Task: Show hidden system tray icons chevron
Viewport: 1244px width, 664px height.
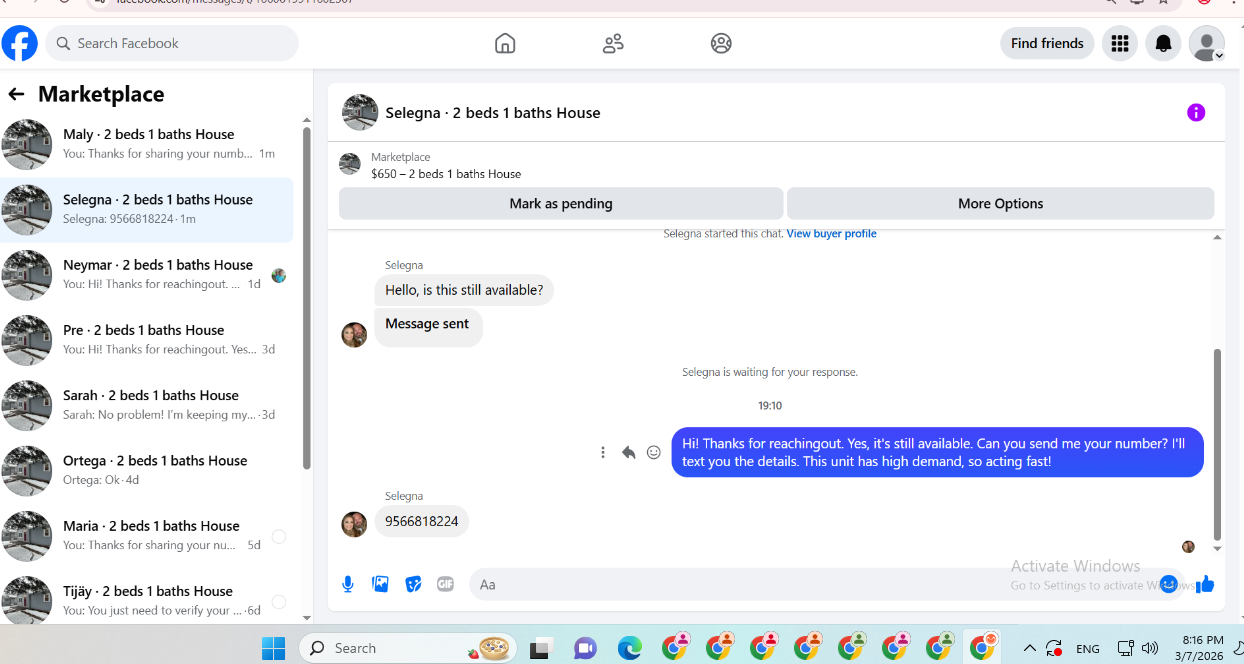Action: click(x=1029, y=648)
